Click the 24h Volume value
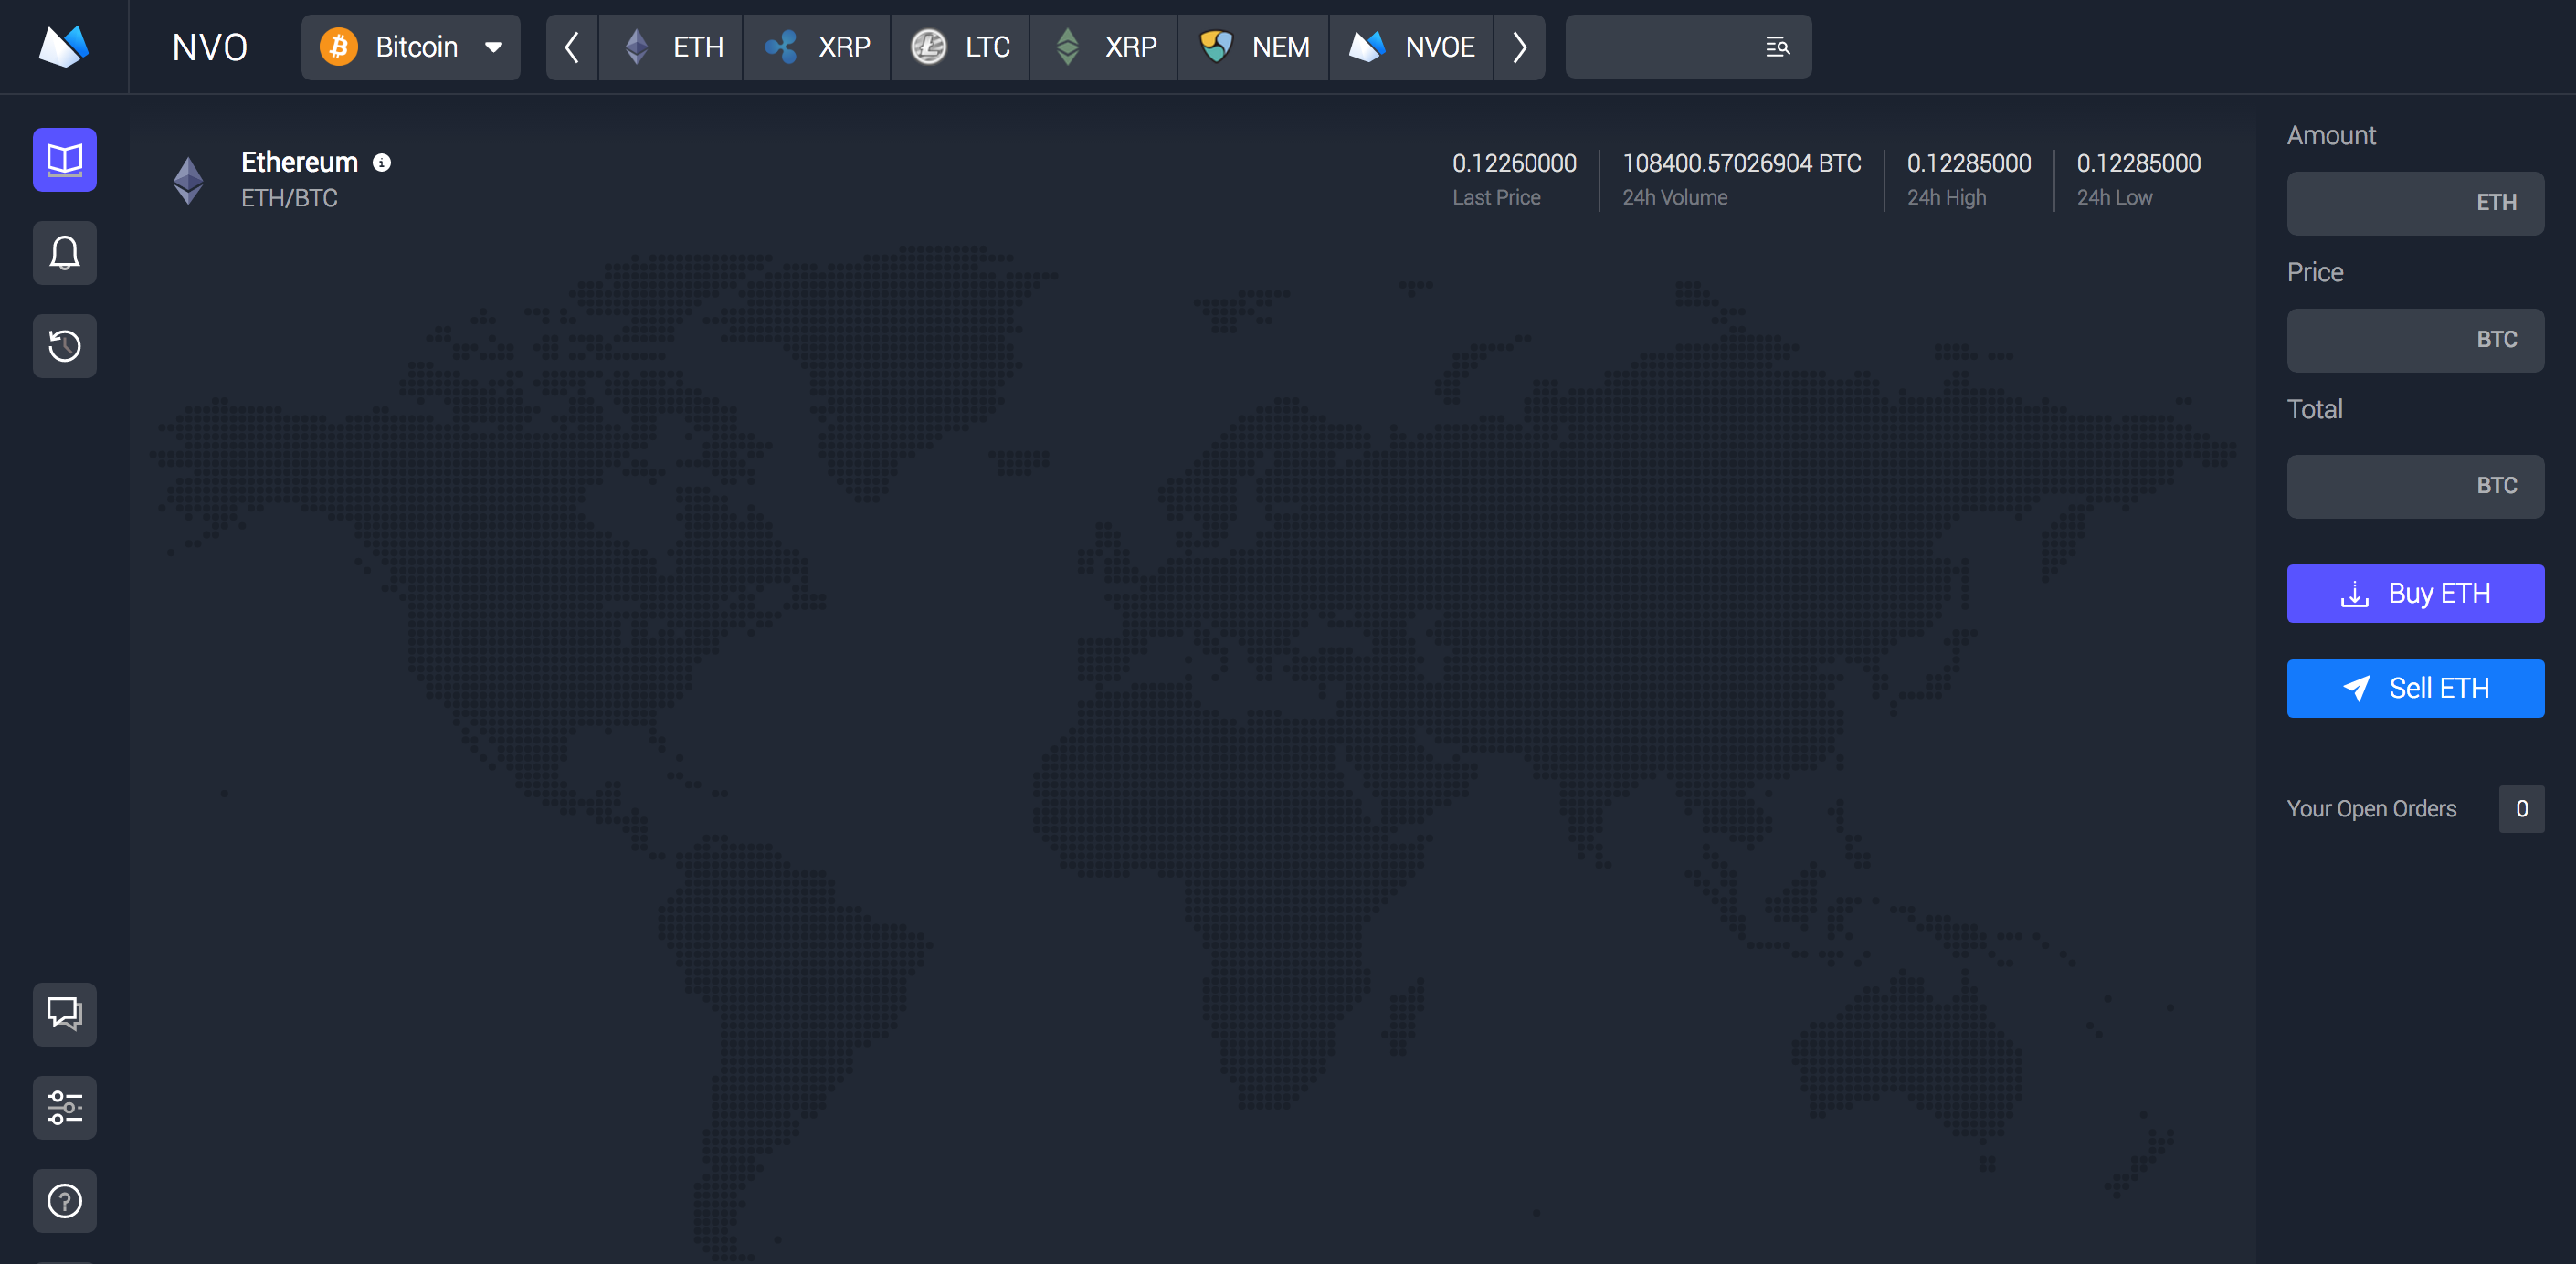Image resolution: width=2576 pixels, height=1264 pixels. tap(1741, 163)
